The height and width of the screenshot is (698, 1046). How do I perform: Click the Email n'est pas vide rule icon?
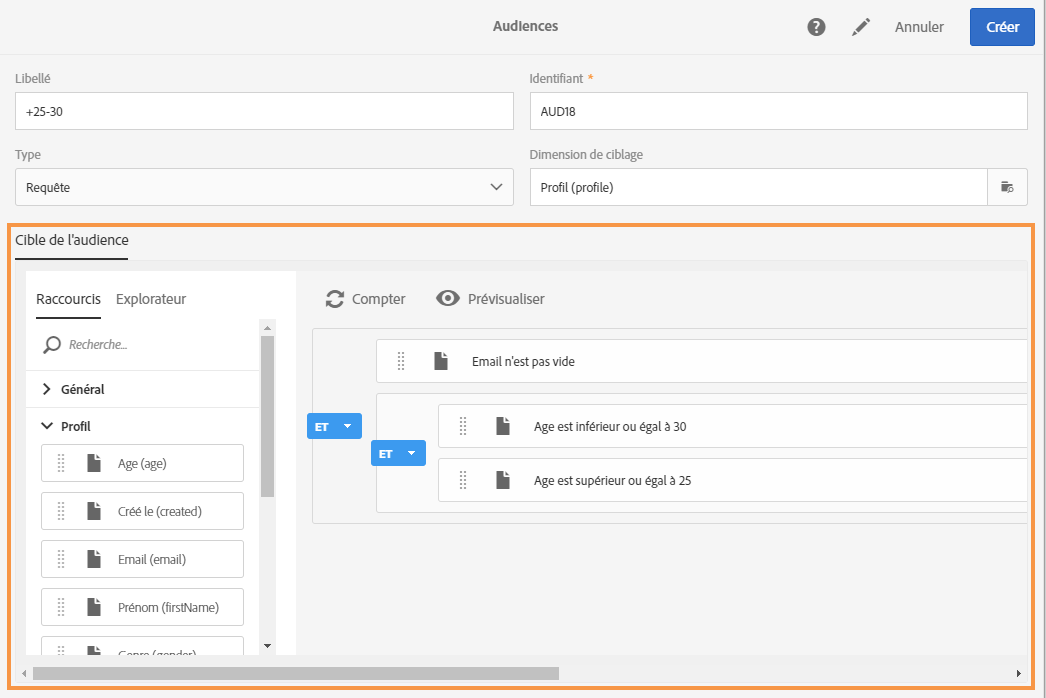click(441, 362)
